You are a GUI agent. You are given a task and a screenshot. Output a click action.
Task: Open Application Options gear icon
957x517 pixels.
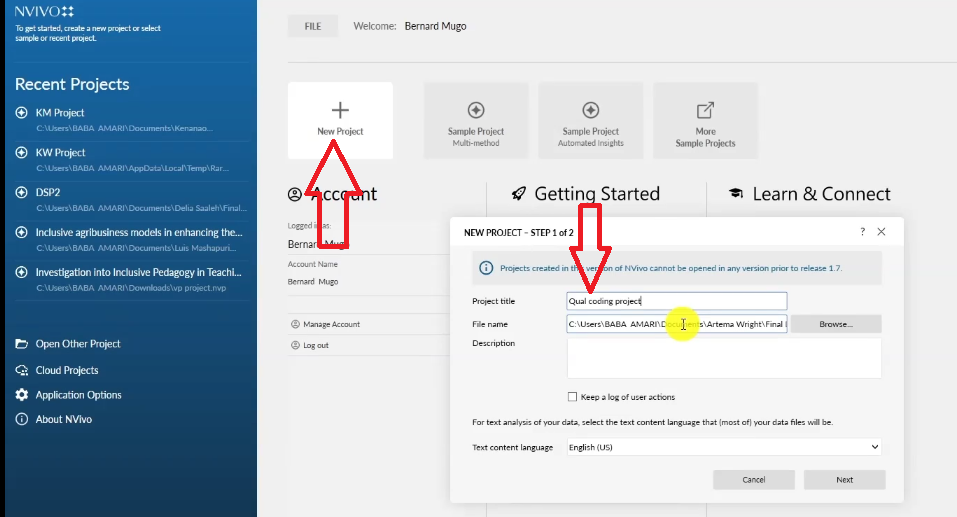(22, 395)
